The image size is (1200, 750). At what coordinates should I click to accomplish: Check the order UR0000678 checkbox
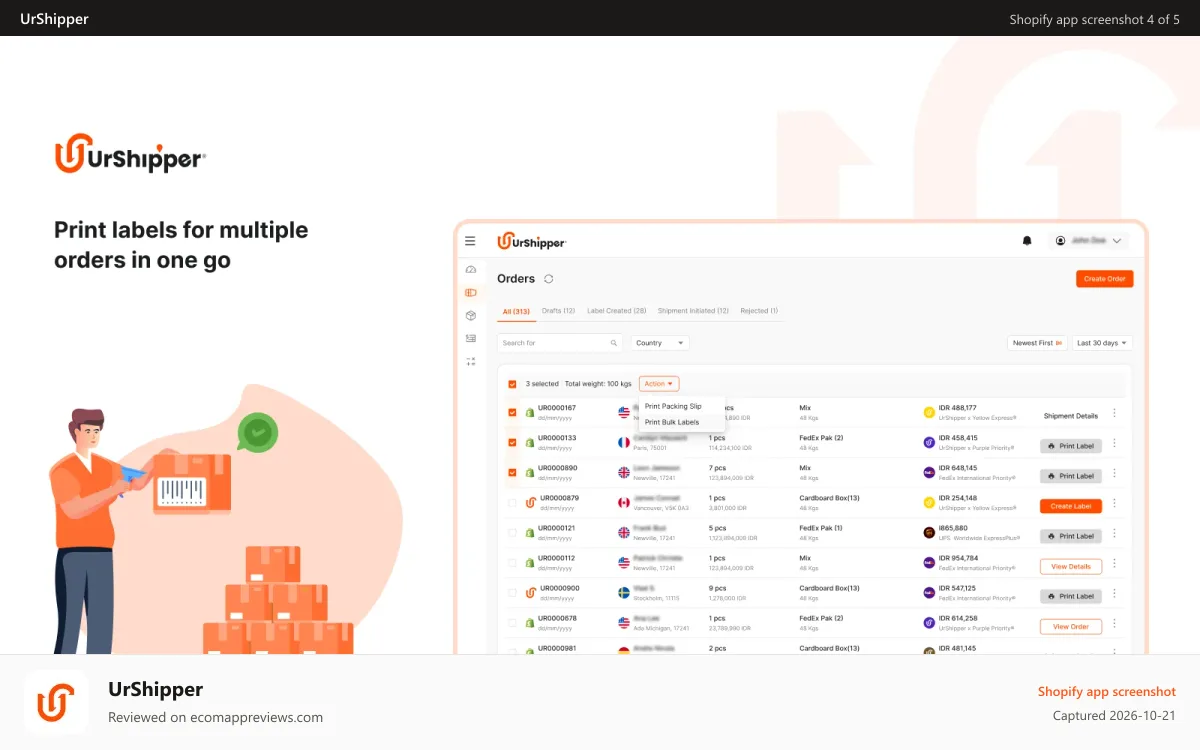pos(512,622)
